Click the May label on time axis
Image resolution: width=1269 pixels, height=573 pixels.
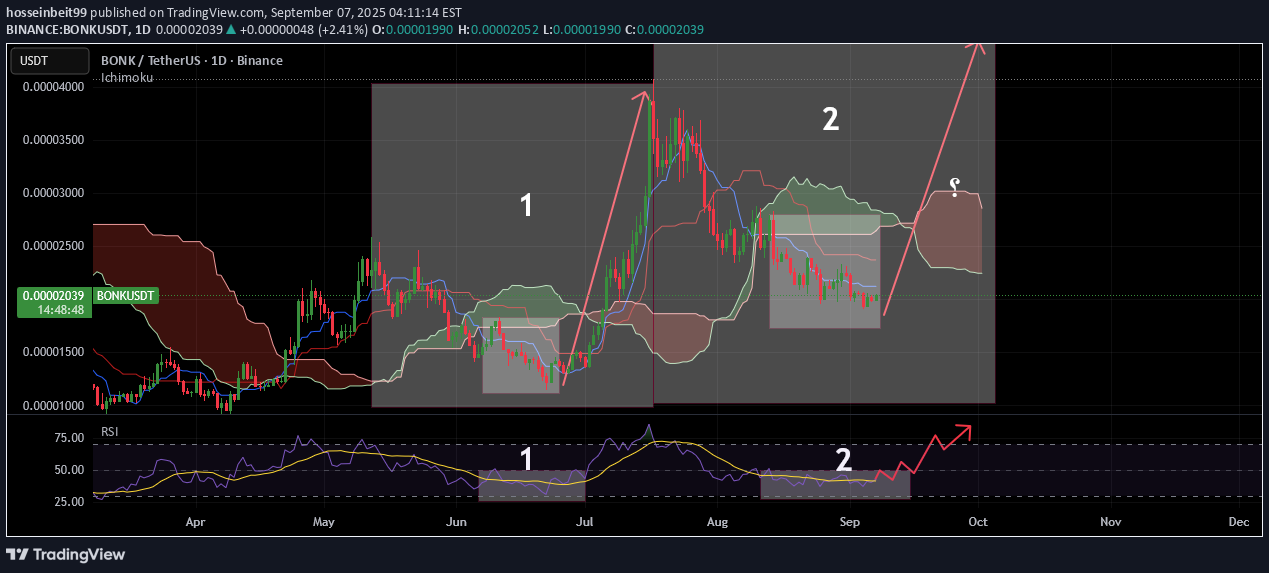pos(323,522)
